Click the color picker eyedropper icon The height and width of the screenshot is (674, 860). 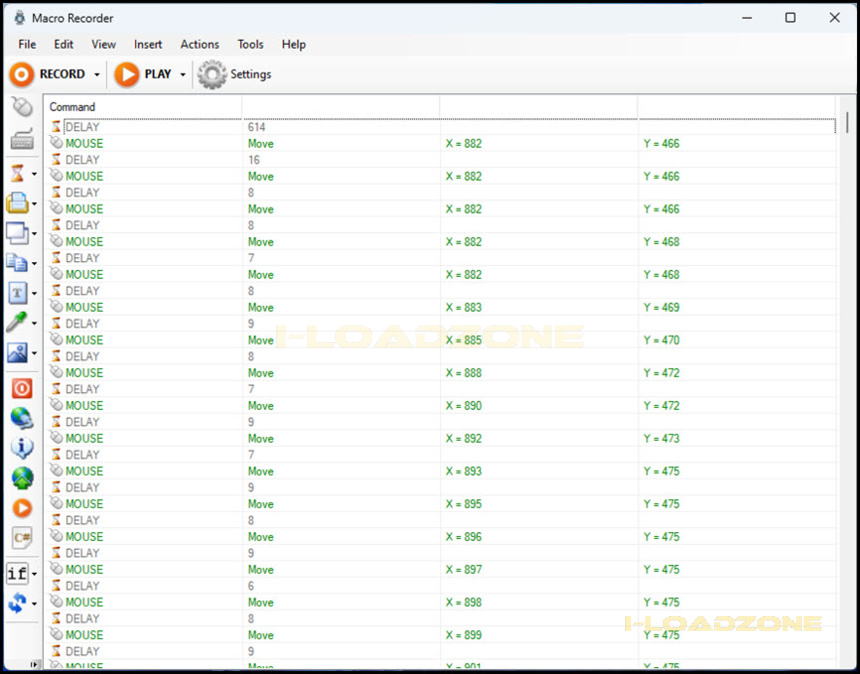pos(17,323)
